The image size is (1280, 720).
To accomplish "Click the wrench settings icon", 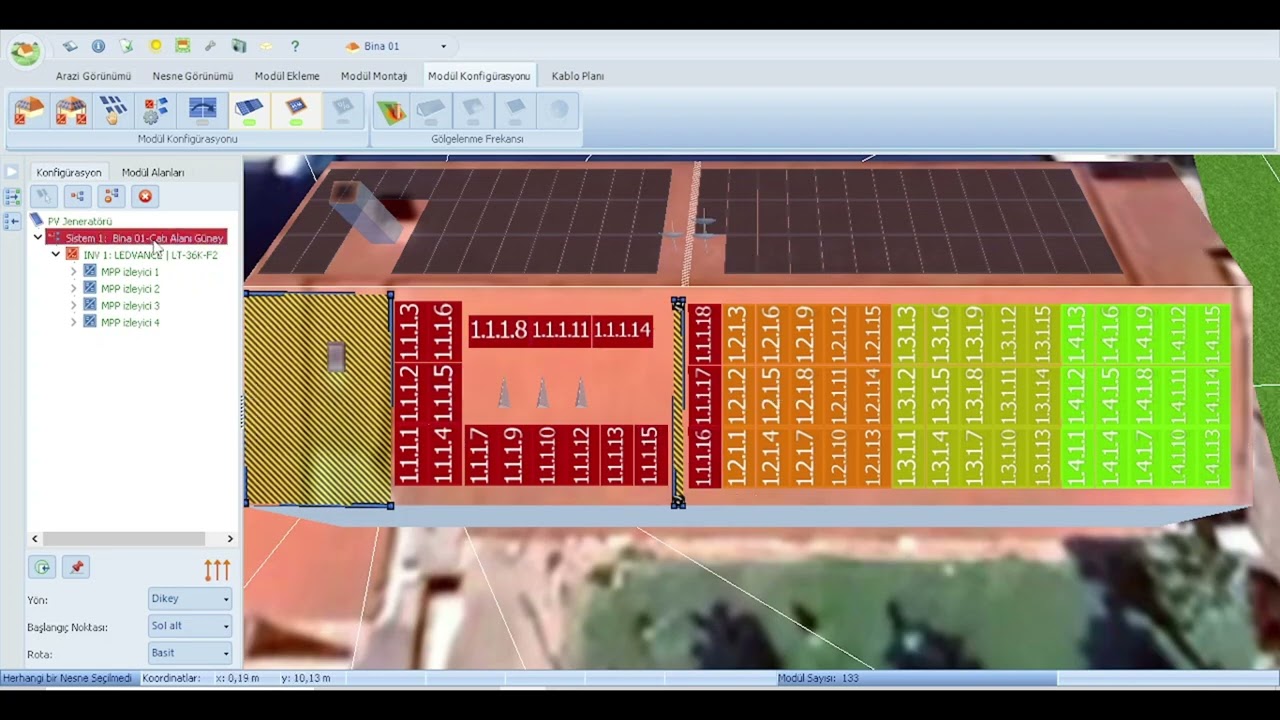I will pos(210,46).
